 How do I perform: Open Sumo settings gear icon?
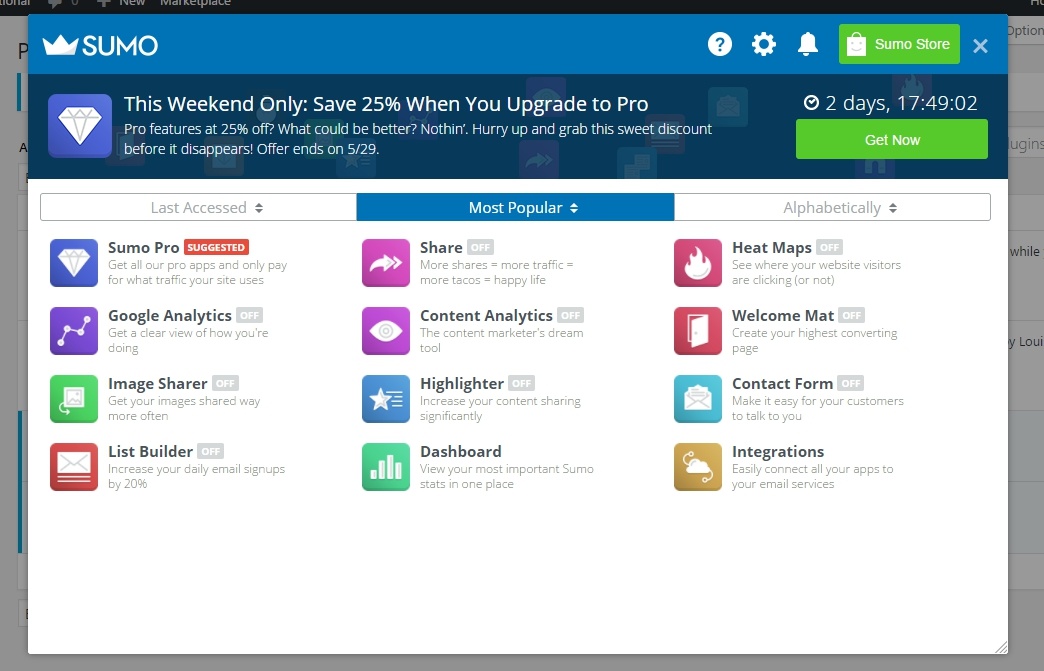[764, 45]
